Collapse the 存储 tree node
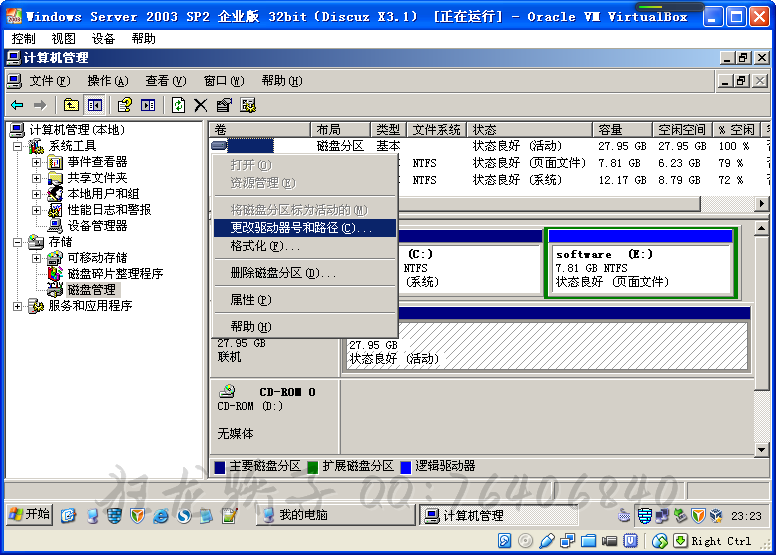This screenshot has width=776, height=555. point(17,242)
